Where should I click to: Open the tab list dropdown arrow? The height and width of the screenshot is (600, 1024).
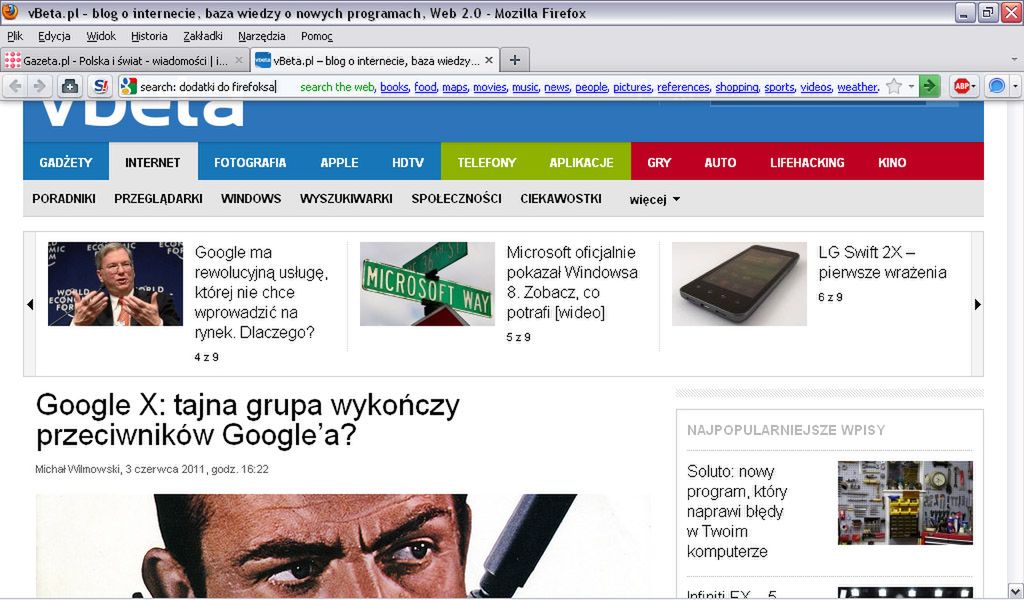tap(1014, 60)
